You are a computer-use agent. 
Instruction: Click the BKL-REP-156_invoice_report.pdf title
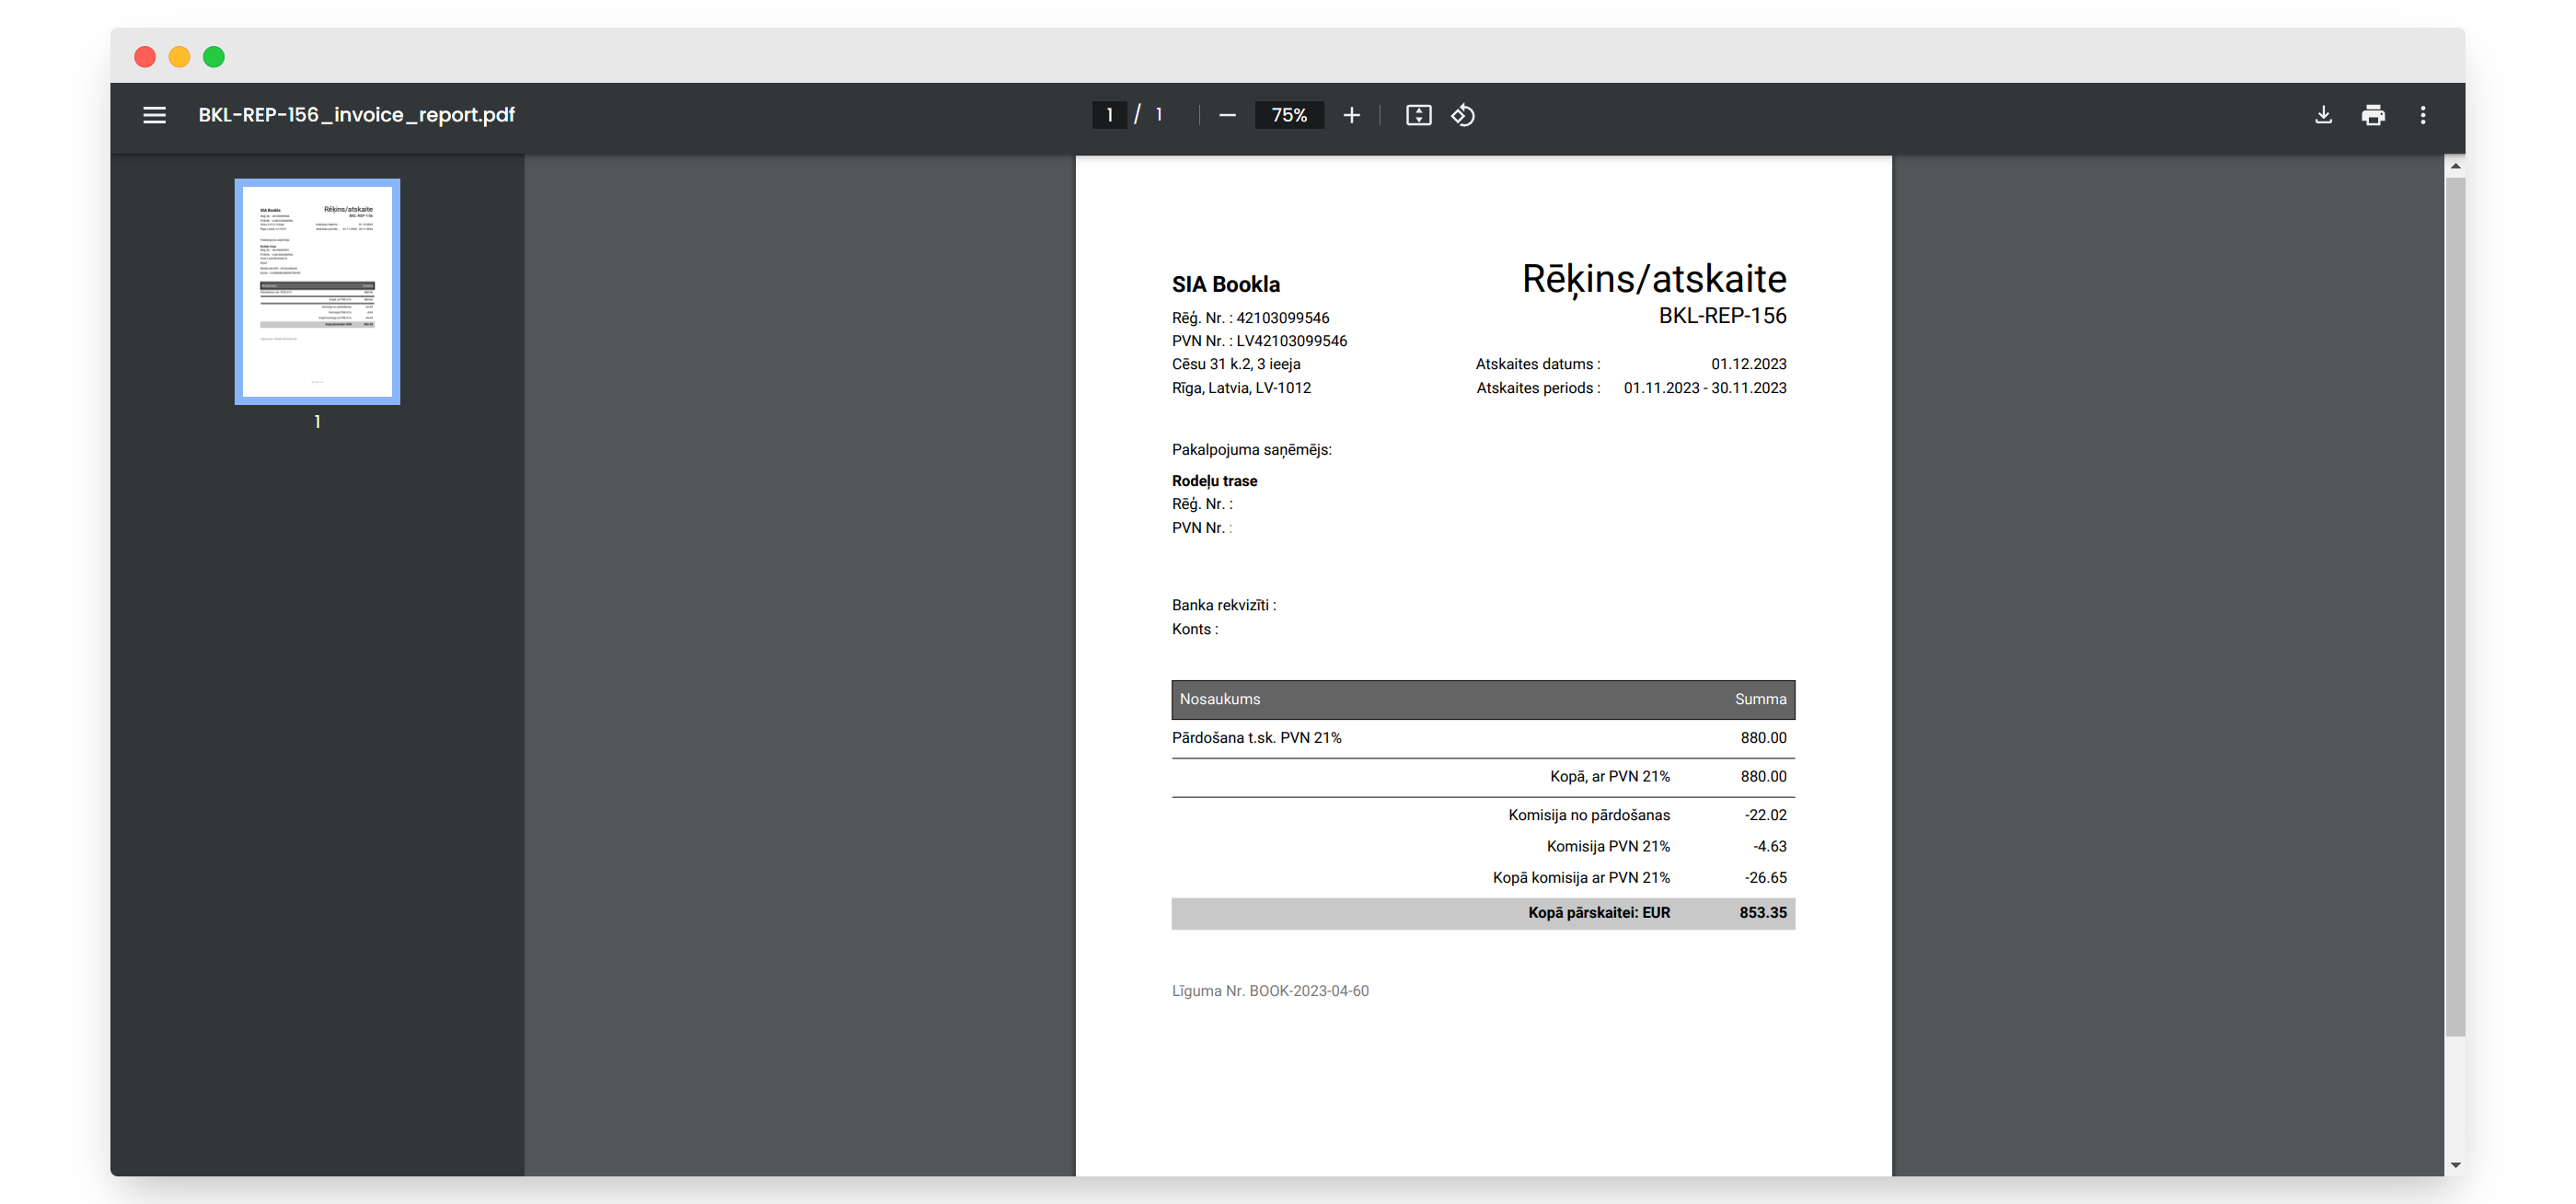[356, 115]
